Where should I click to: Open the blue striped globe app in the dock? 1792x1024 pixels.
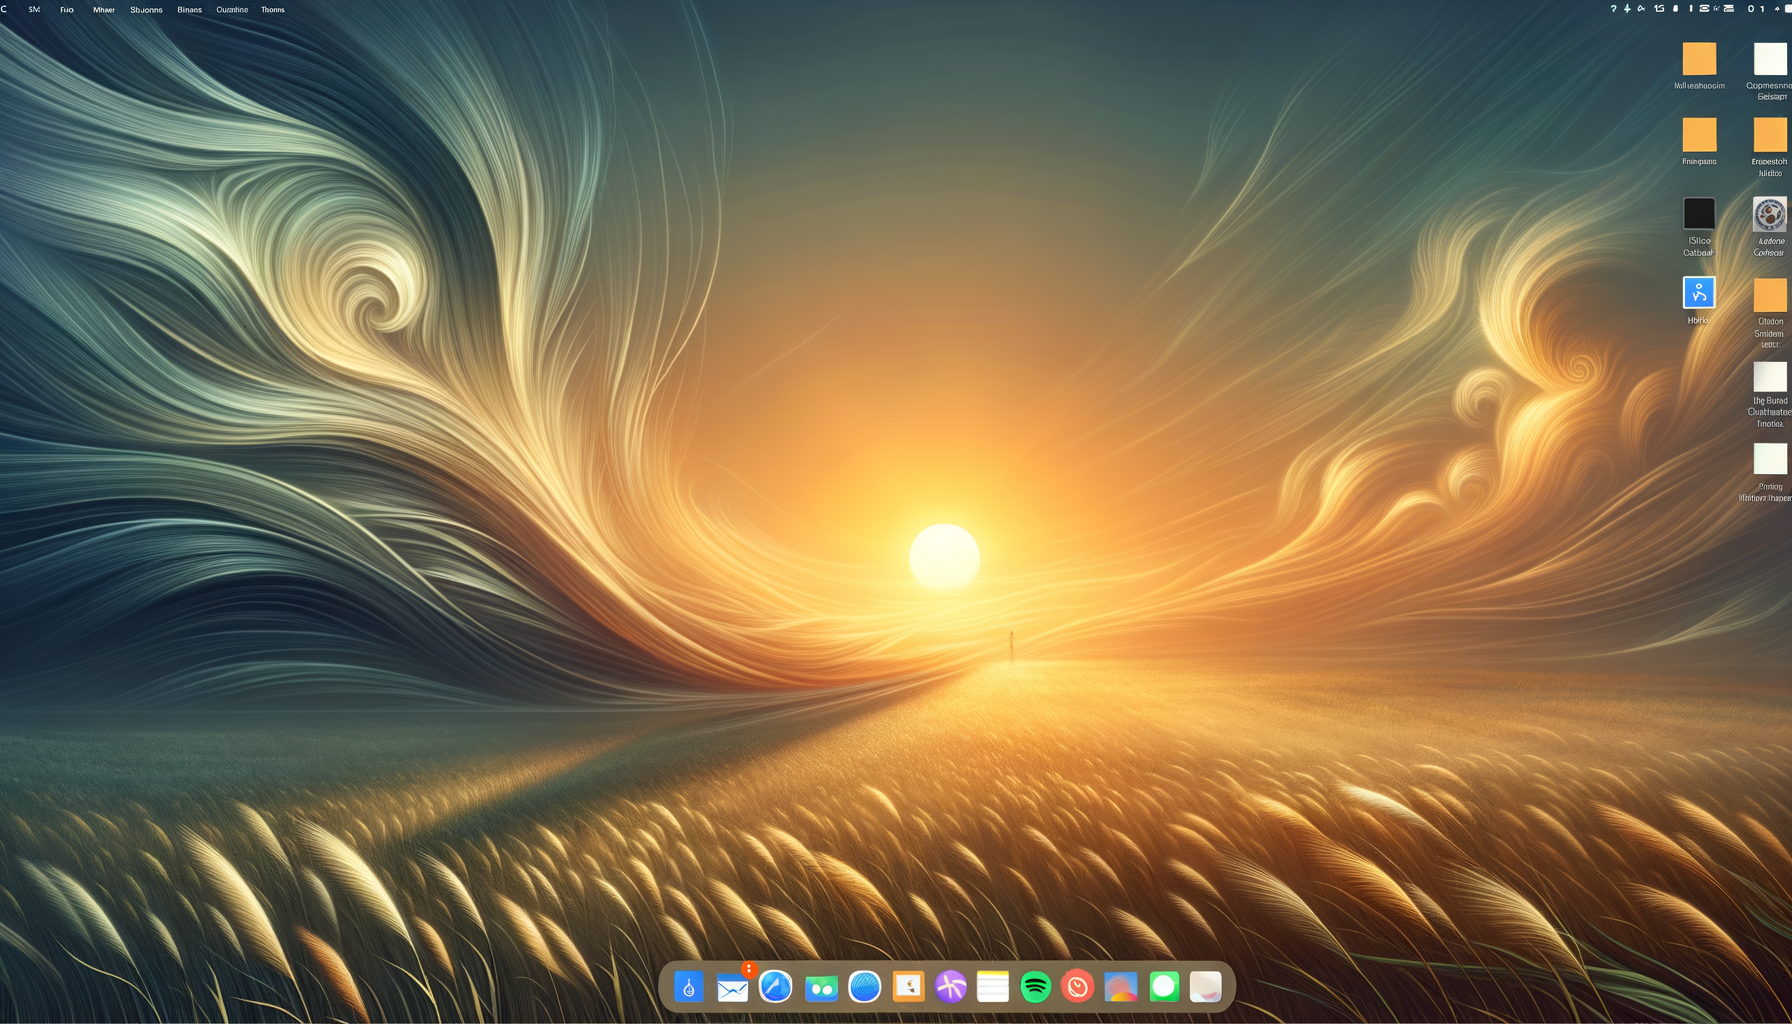click(865, 987)
